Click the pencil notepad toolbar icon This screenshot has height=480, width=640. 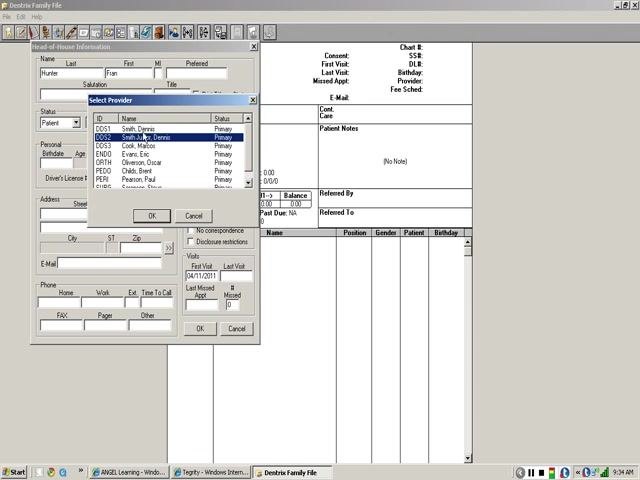(x=21, y=32)
